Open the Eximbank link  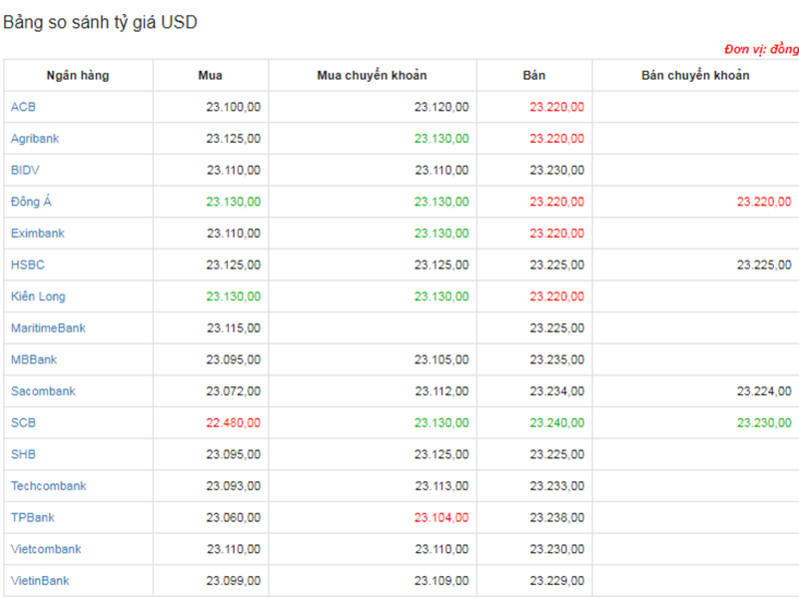pyautogui.click(x=37, y=233)
